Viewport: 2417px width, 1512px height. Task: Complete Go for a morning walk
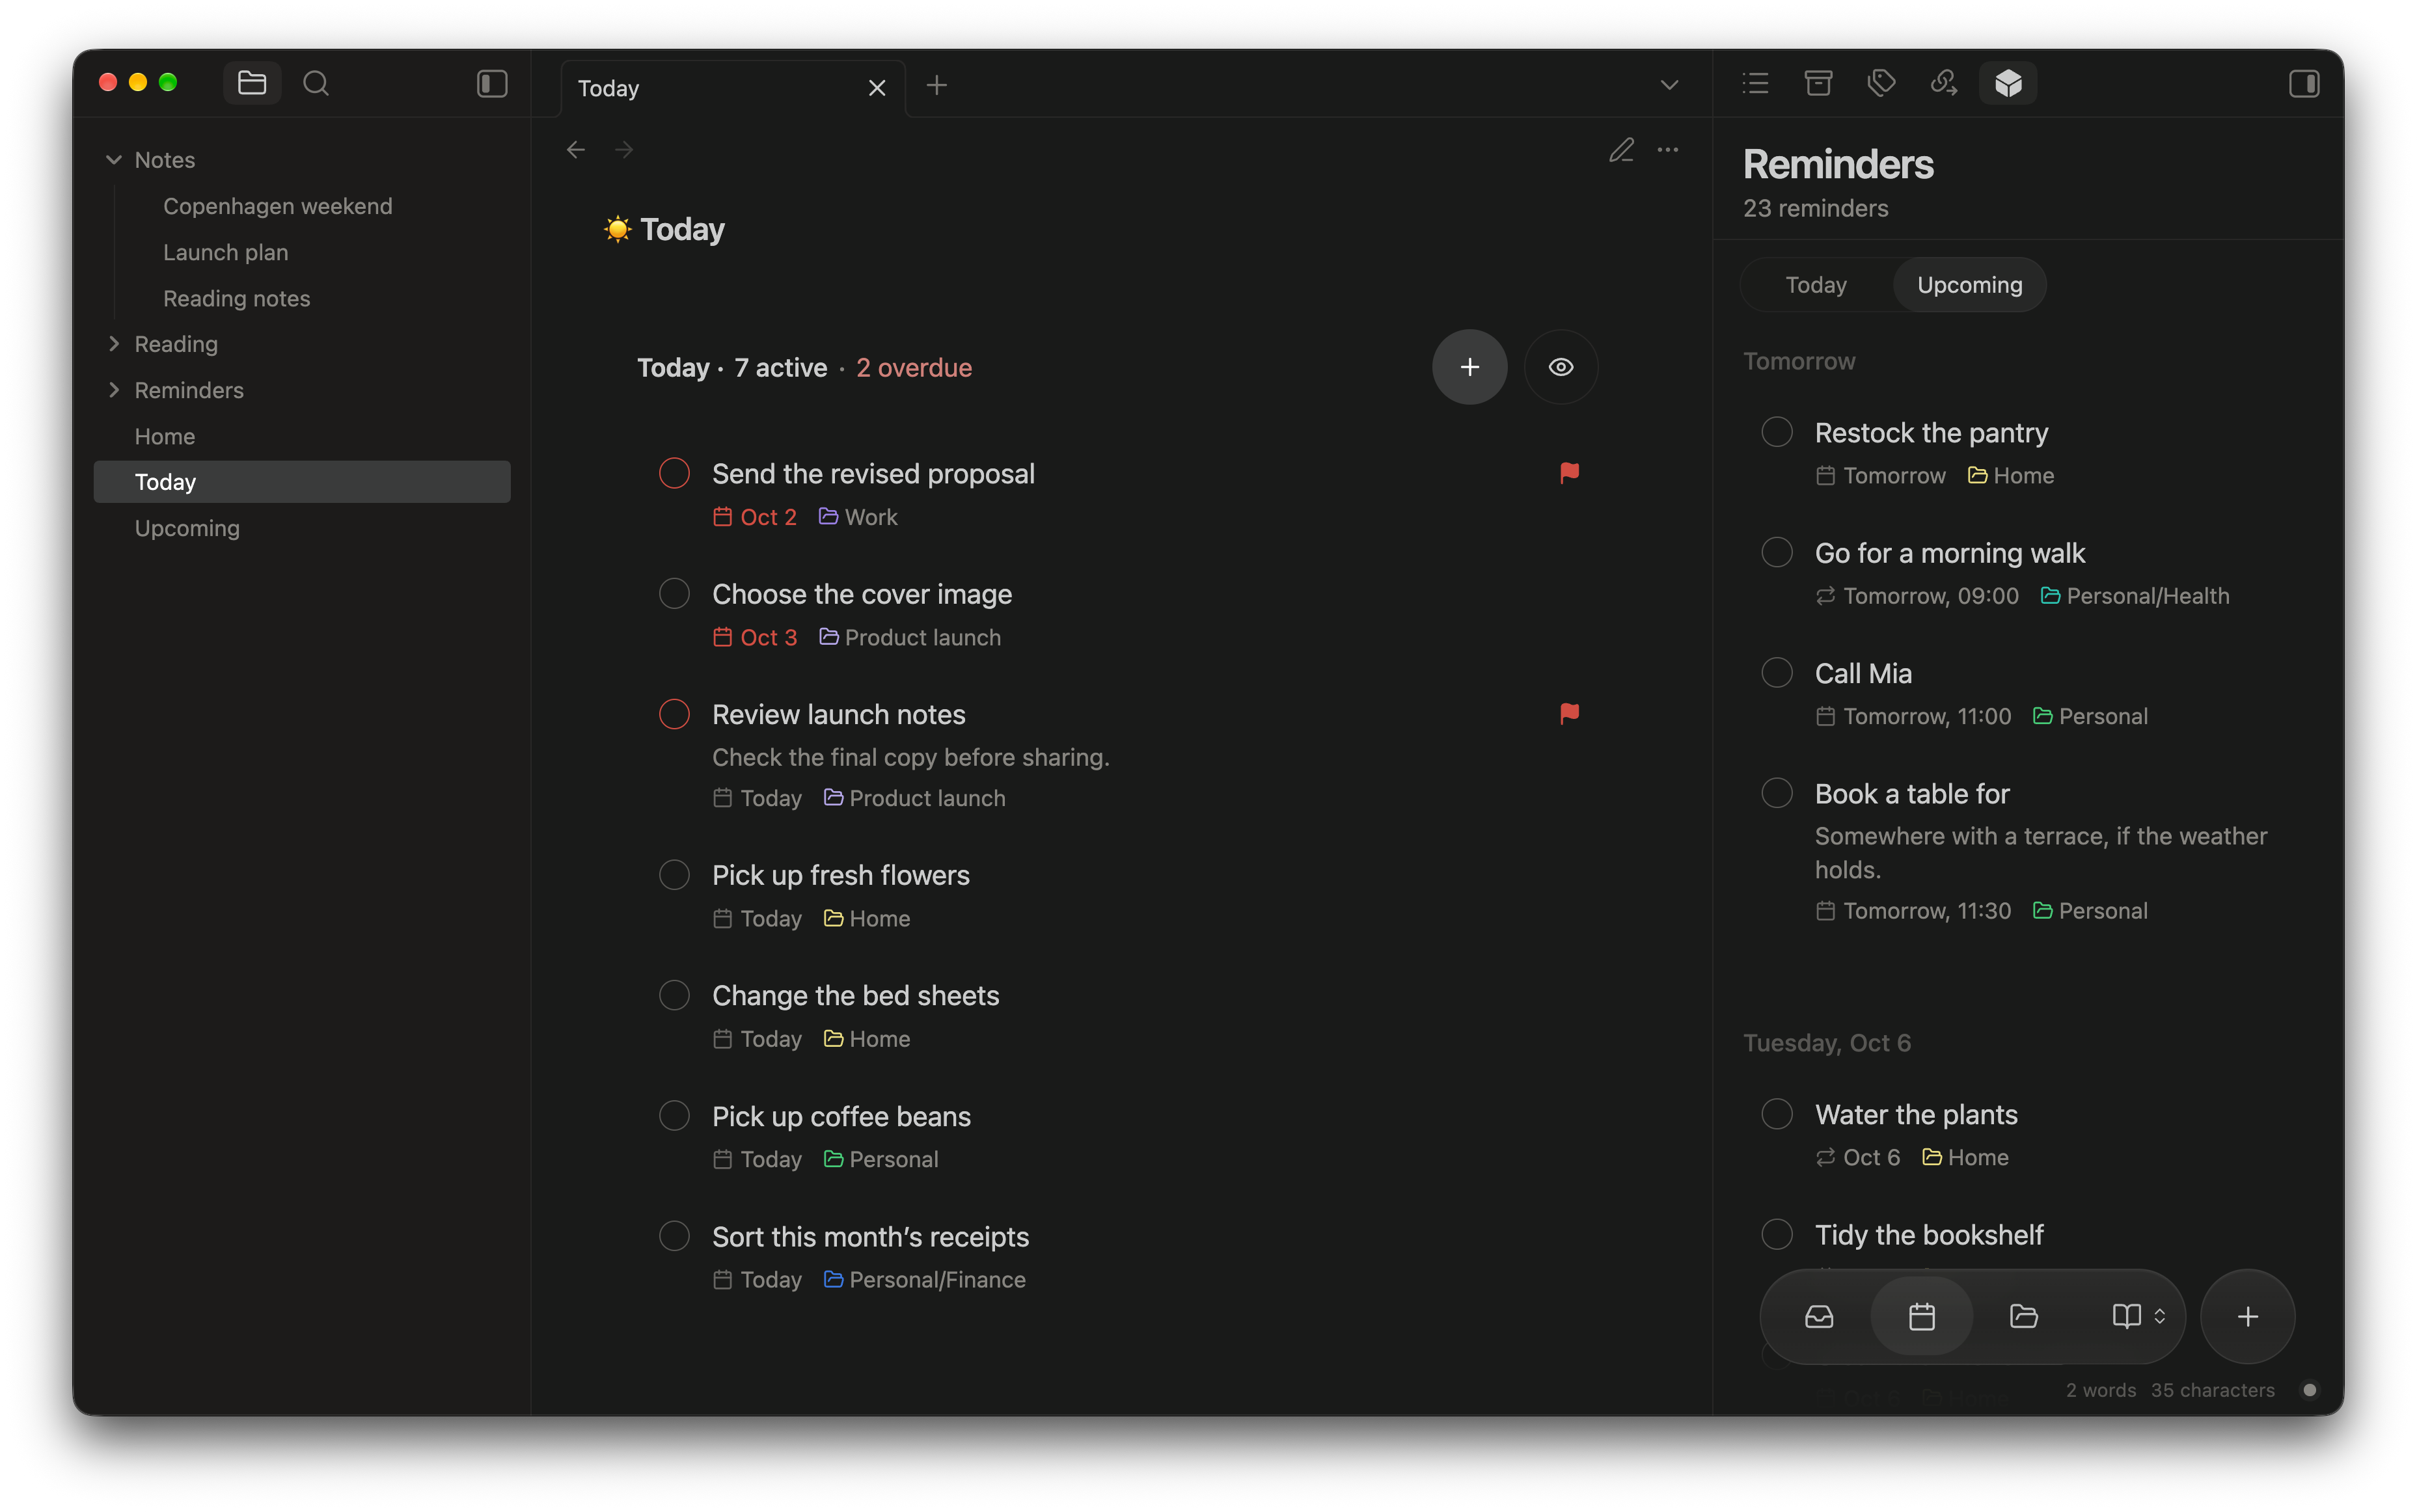tap(1776, 552)
